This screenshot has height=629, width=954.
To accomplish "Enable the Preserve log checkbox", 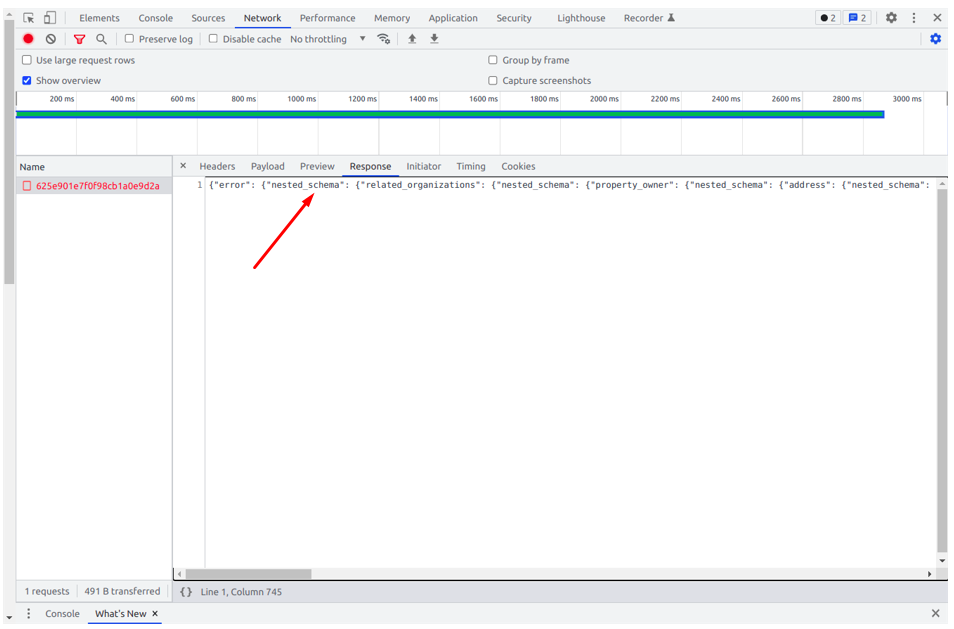I will [x=129, y=39].
